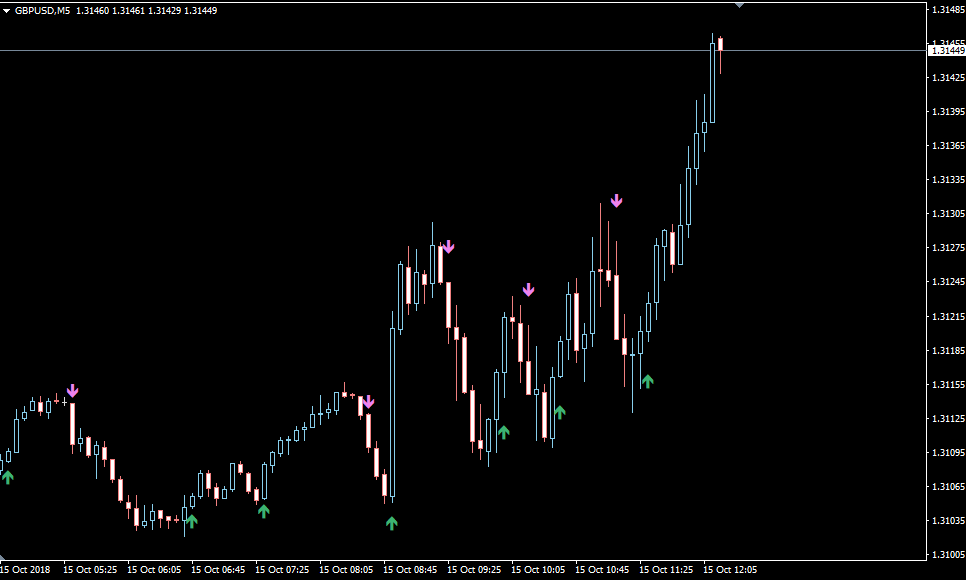Select the last red candle at the chart's peak
This screenshot has height=580, width=966.
[x=720, y=44]
